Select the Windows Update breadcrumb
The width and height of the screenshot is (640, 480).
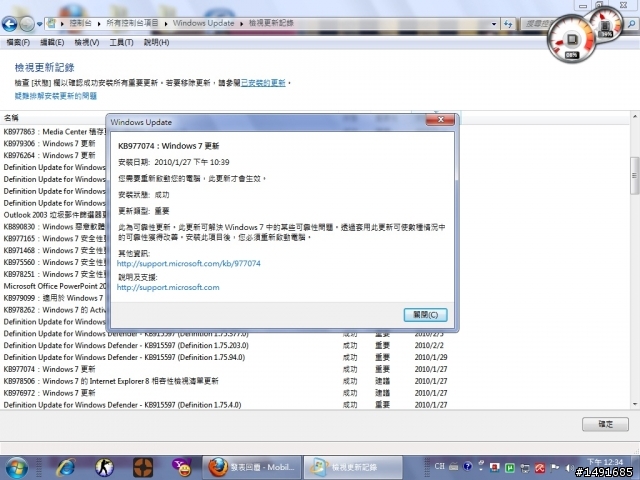[203, 23]
